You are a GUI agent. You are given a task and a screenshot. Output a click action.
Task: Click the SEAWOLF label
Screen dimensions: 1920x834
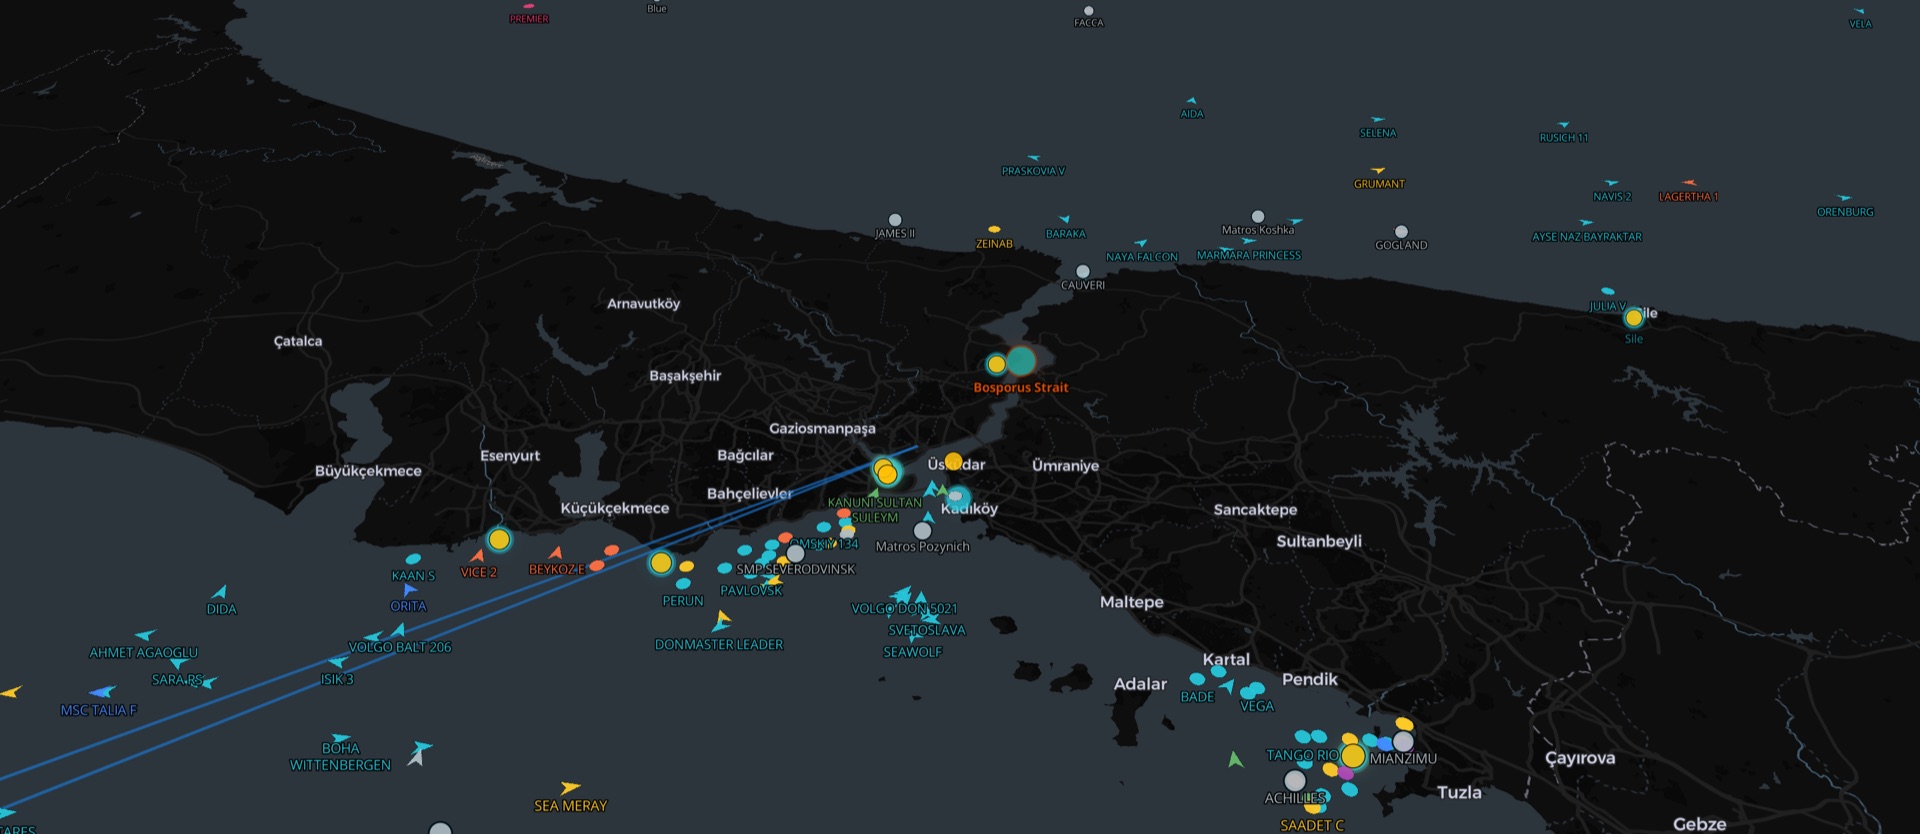tap(913, 652)
